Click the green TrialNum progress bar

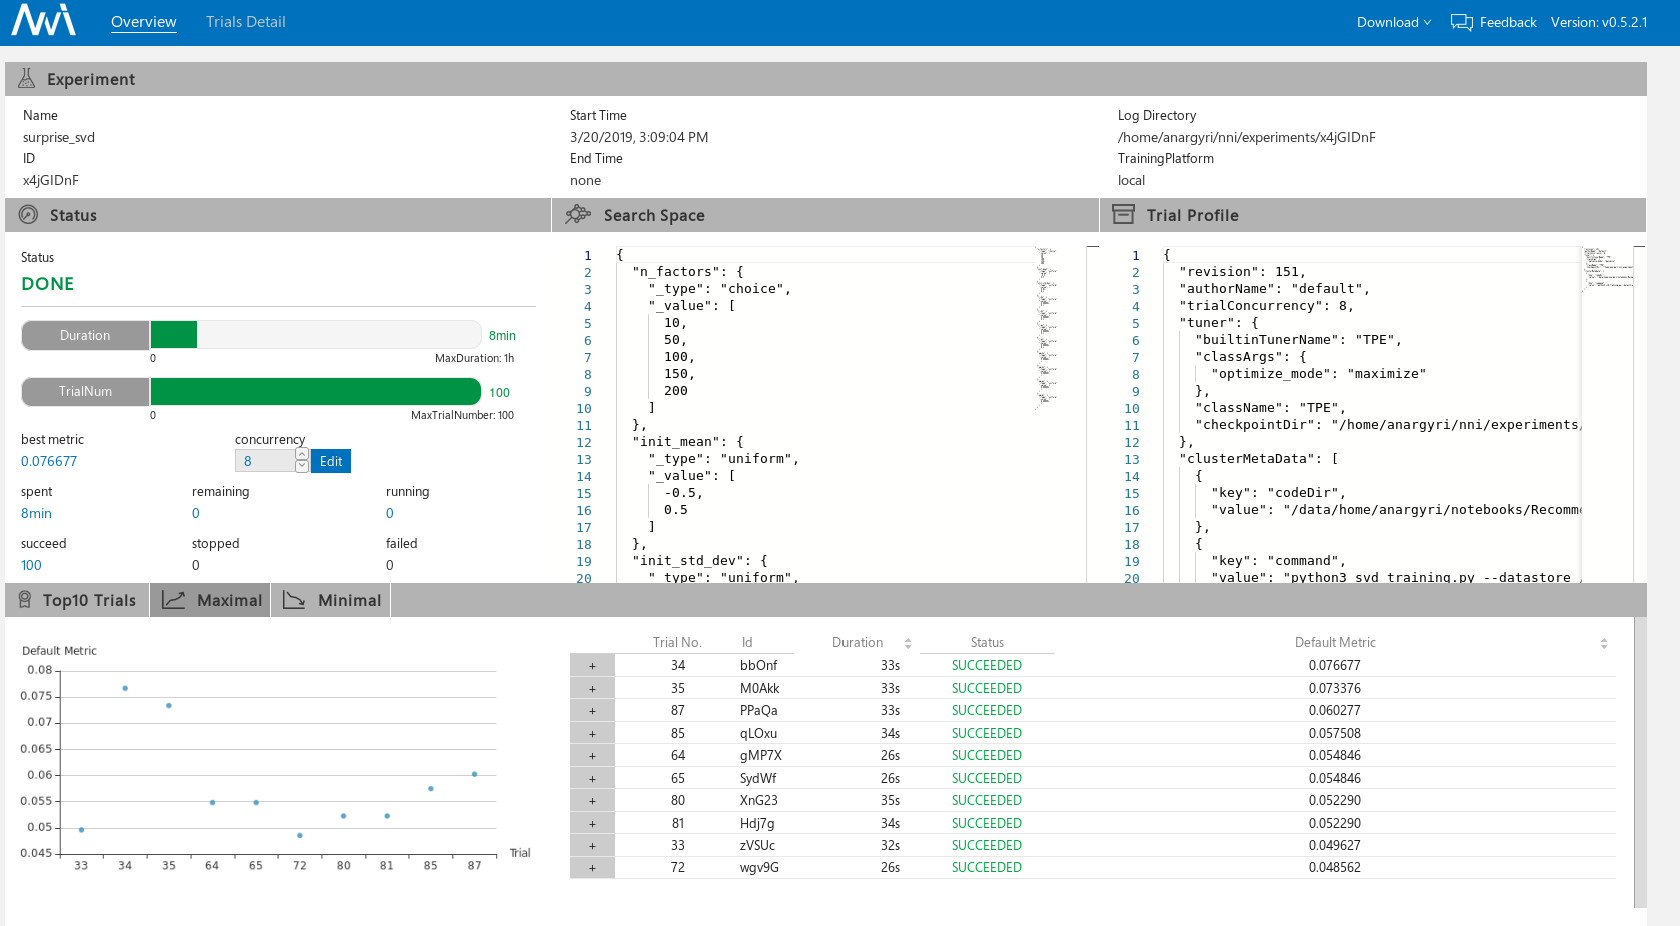click(x=316, y=392)
